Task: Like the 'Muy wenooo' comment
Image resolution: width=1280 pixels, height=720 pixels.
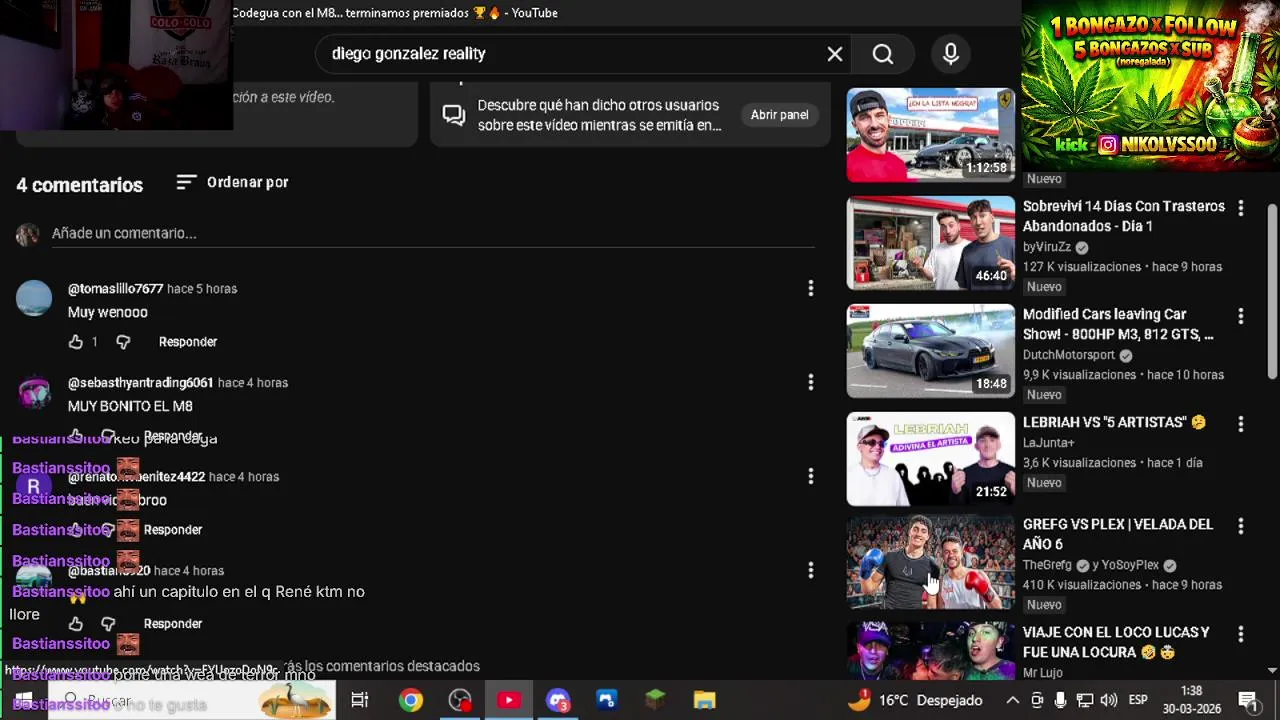Action: 76,342
